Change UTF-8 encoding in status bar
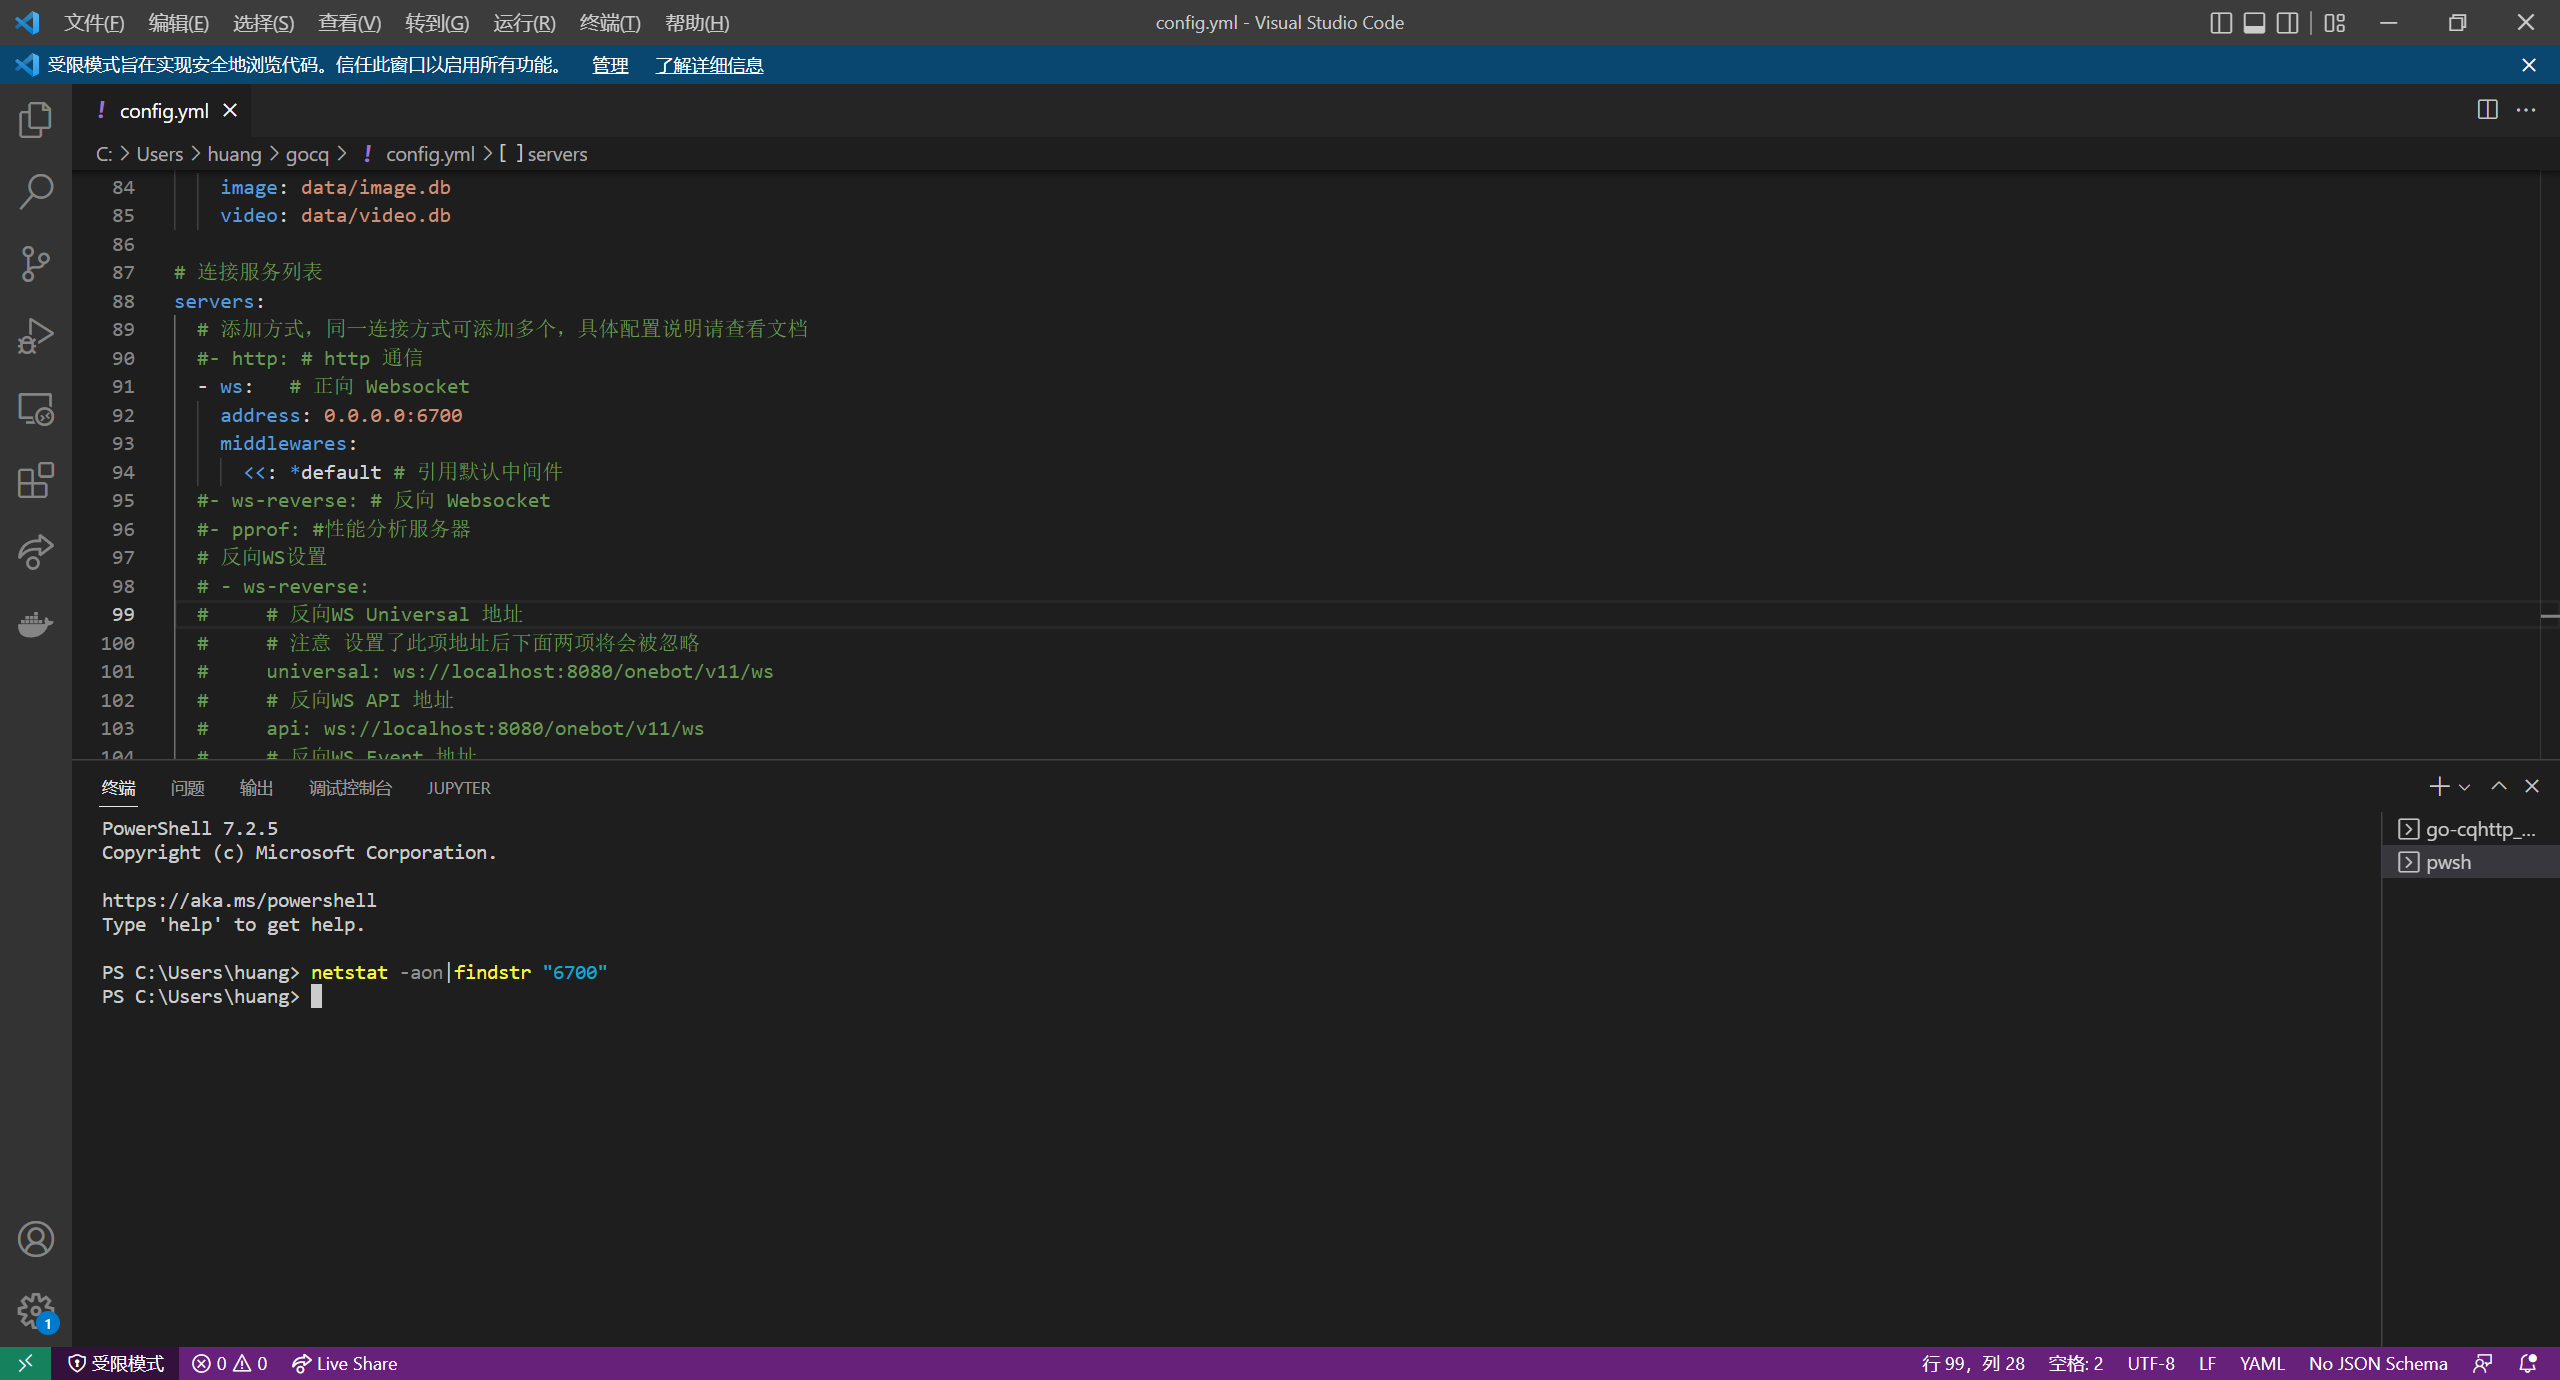Viewport: 2560px width, 1380px height. click(2151, 1363)
